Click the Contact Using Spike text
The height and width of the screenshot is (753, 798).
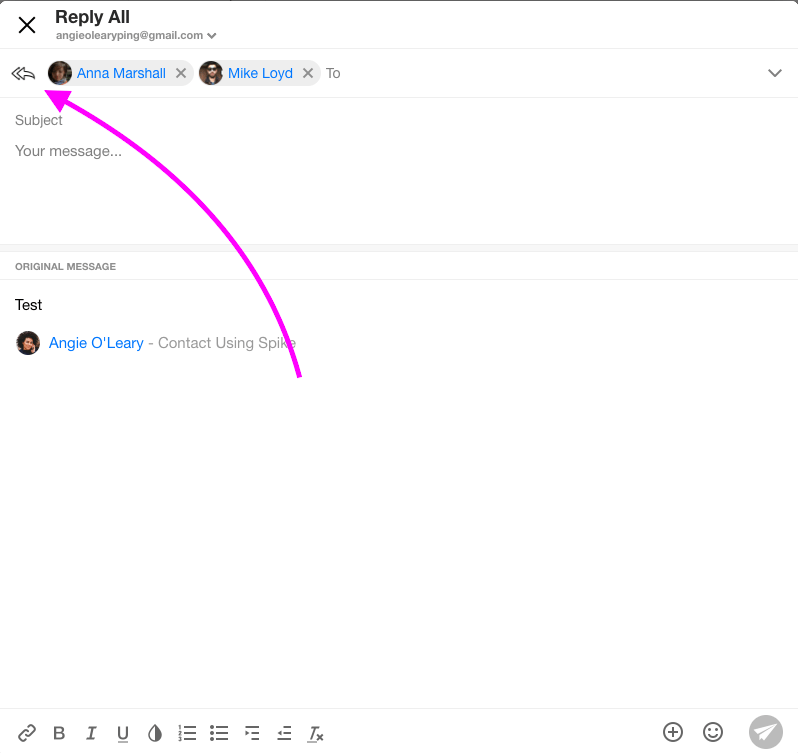click(227, 343)
